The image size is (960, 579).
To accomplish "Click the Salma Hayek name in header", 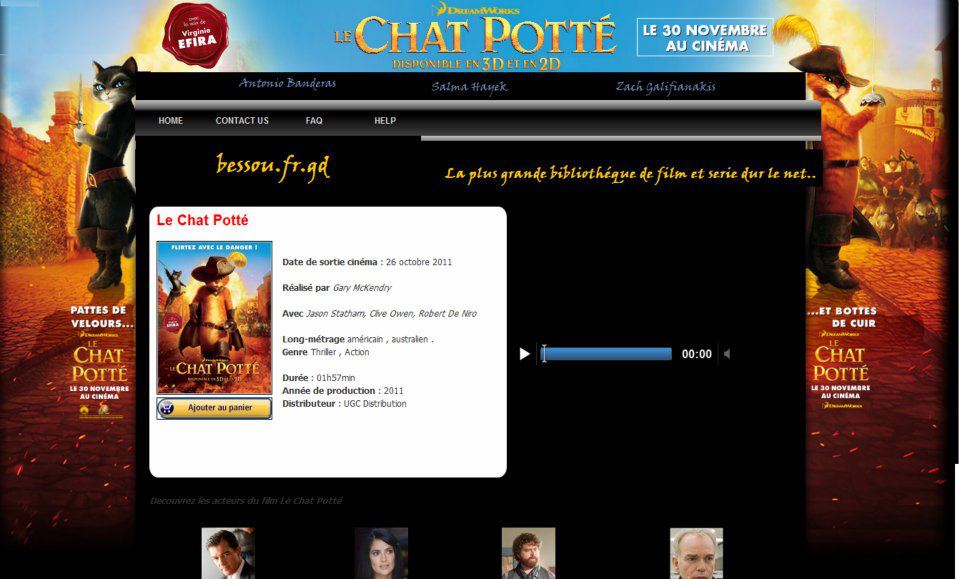I will click(469, 87).
